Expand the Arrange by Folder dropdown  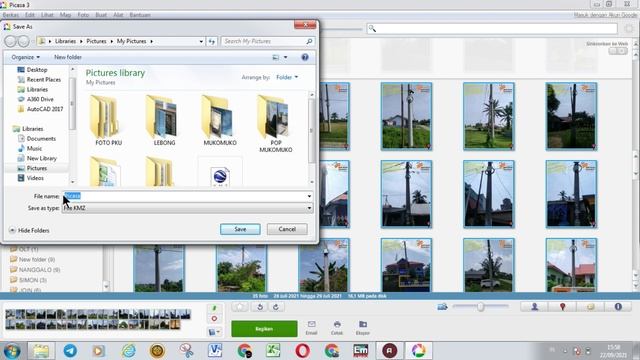click(287, 77)
